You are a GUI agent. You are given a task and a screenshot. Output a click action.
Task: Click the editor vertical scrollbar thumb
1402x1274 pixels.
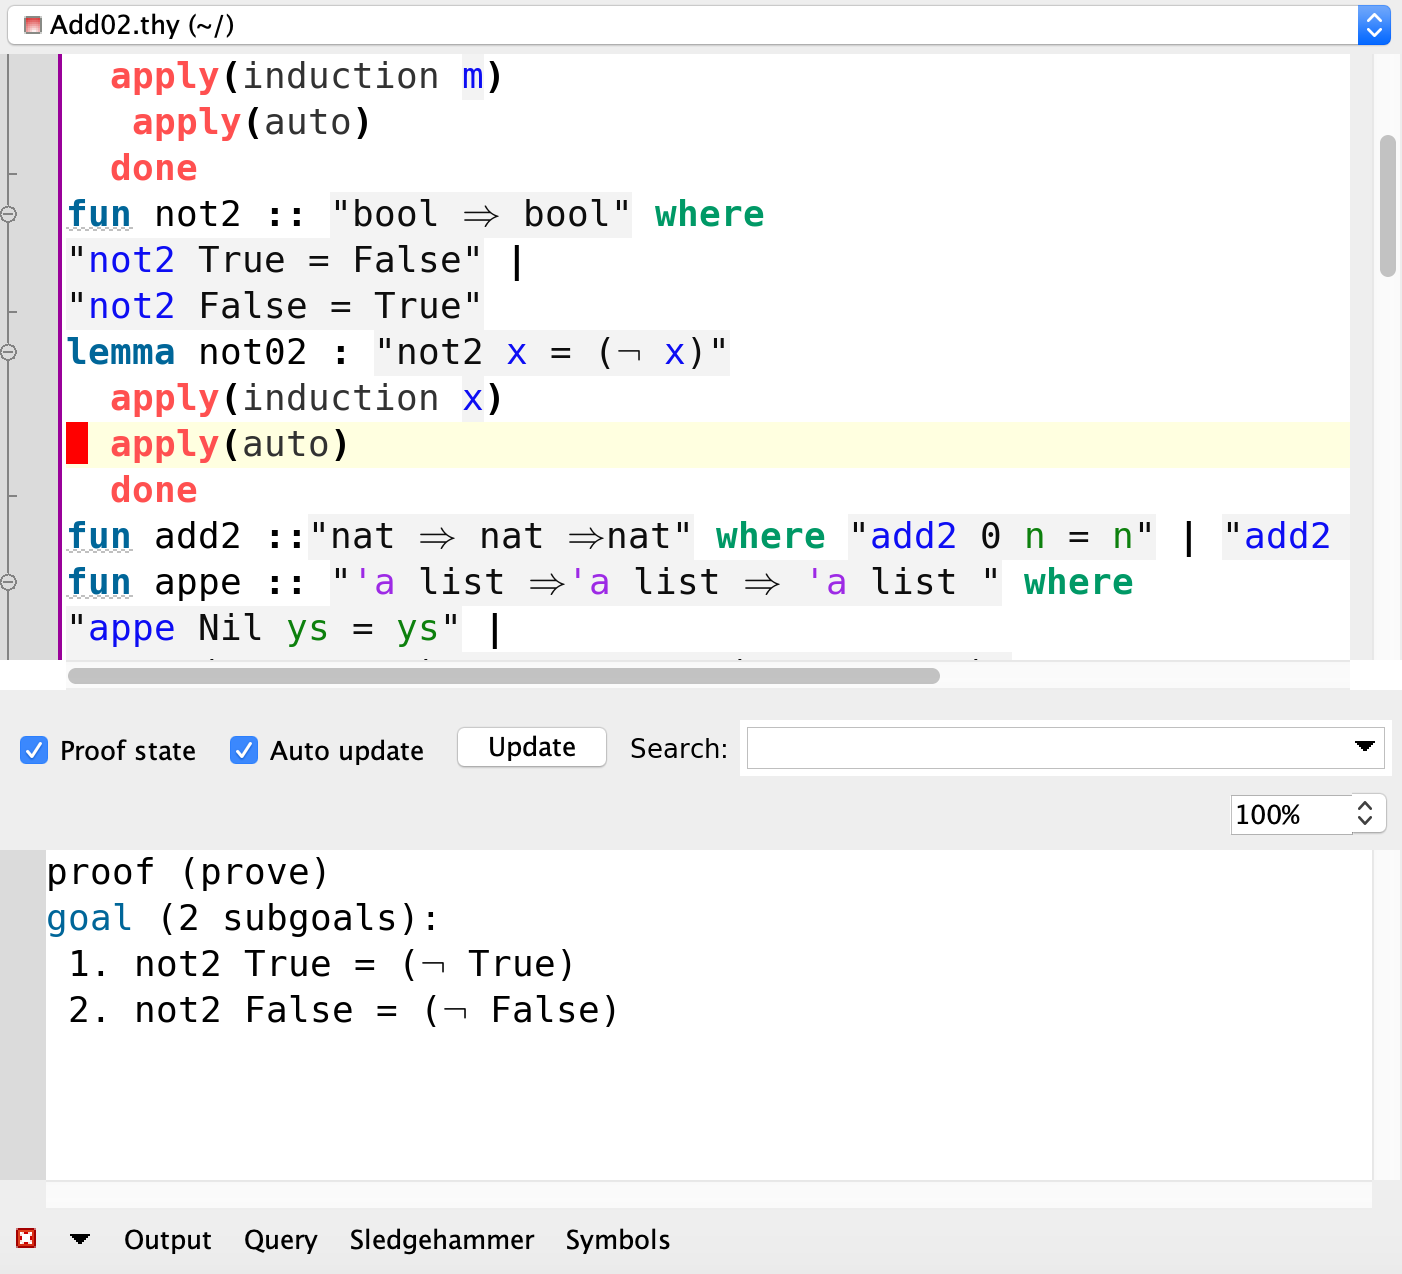click(x=1387, y=205)
